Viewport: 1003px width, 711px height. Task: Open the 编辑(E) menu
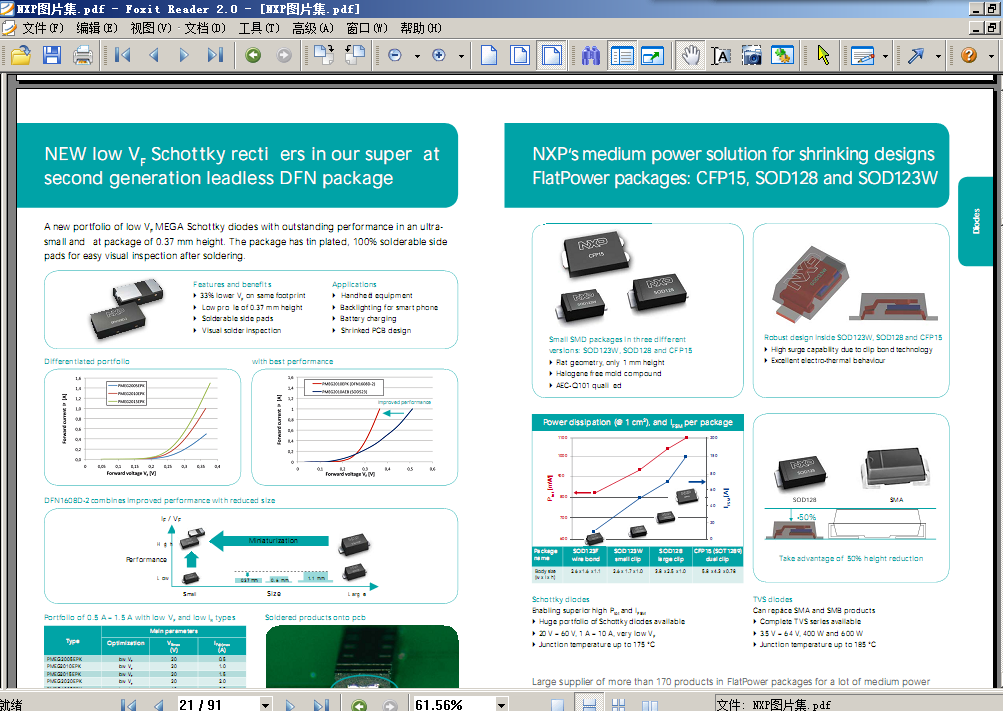97,28
